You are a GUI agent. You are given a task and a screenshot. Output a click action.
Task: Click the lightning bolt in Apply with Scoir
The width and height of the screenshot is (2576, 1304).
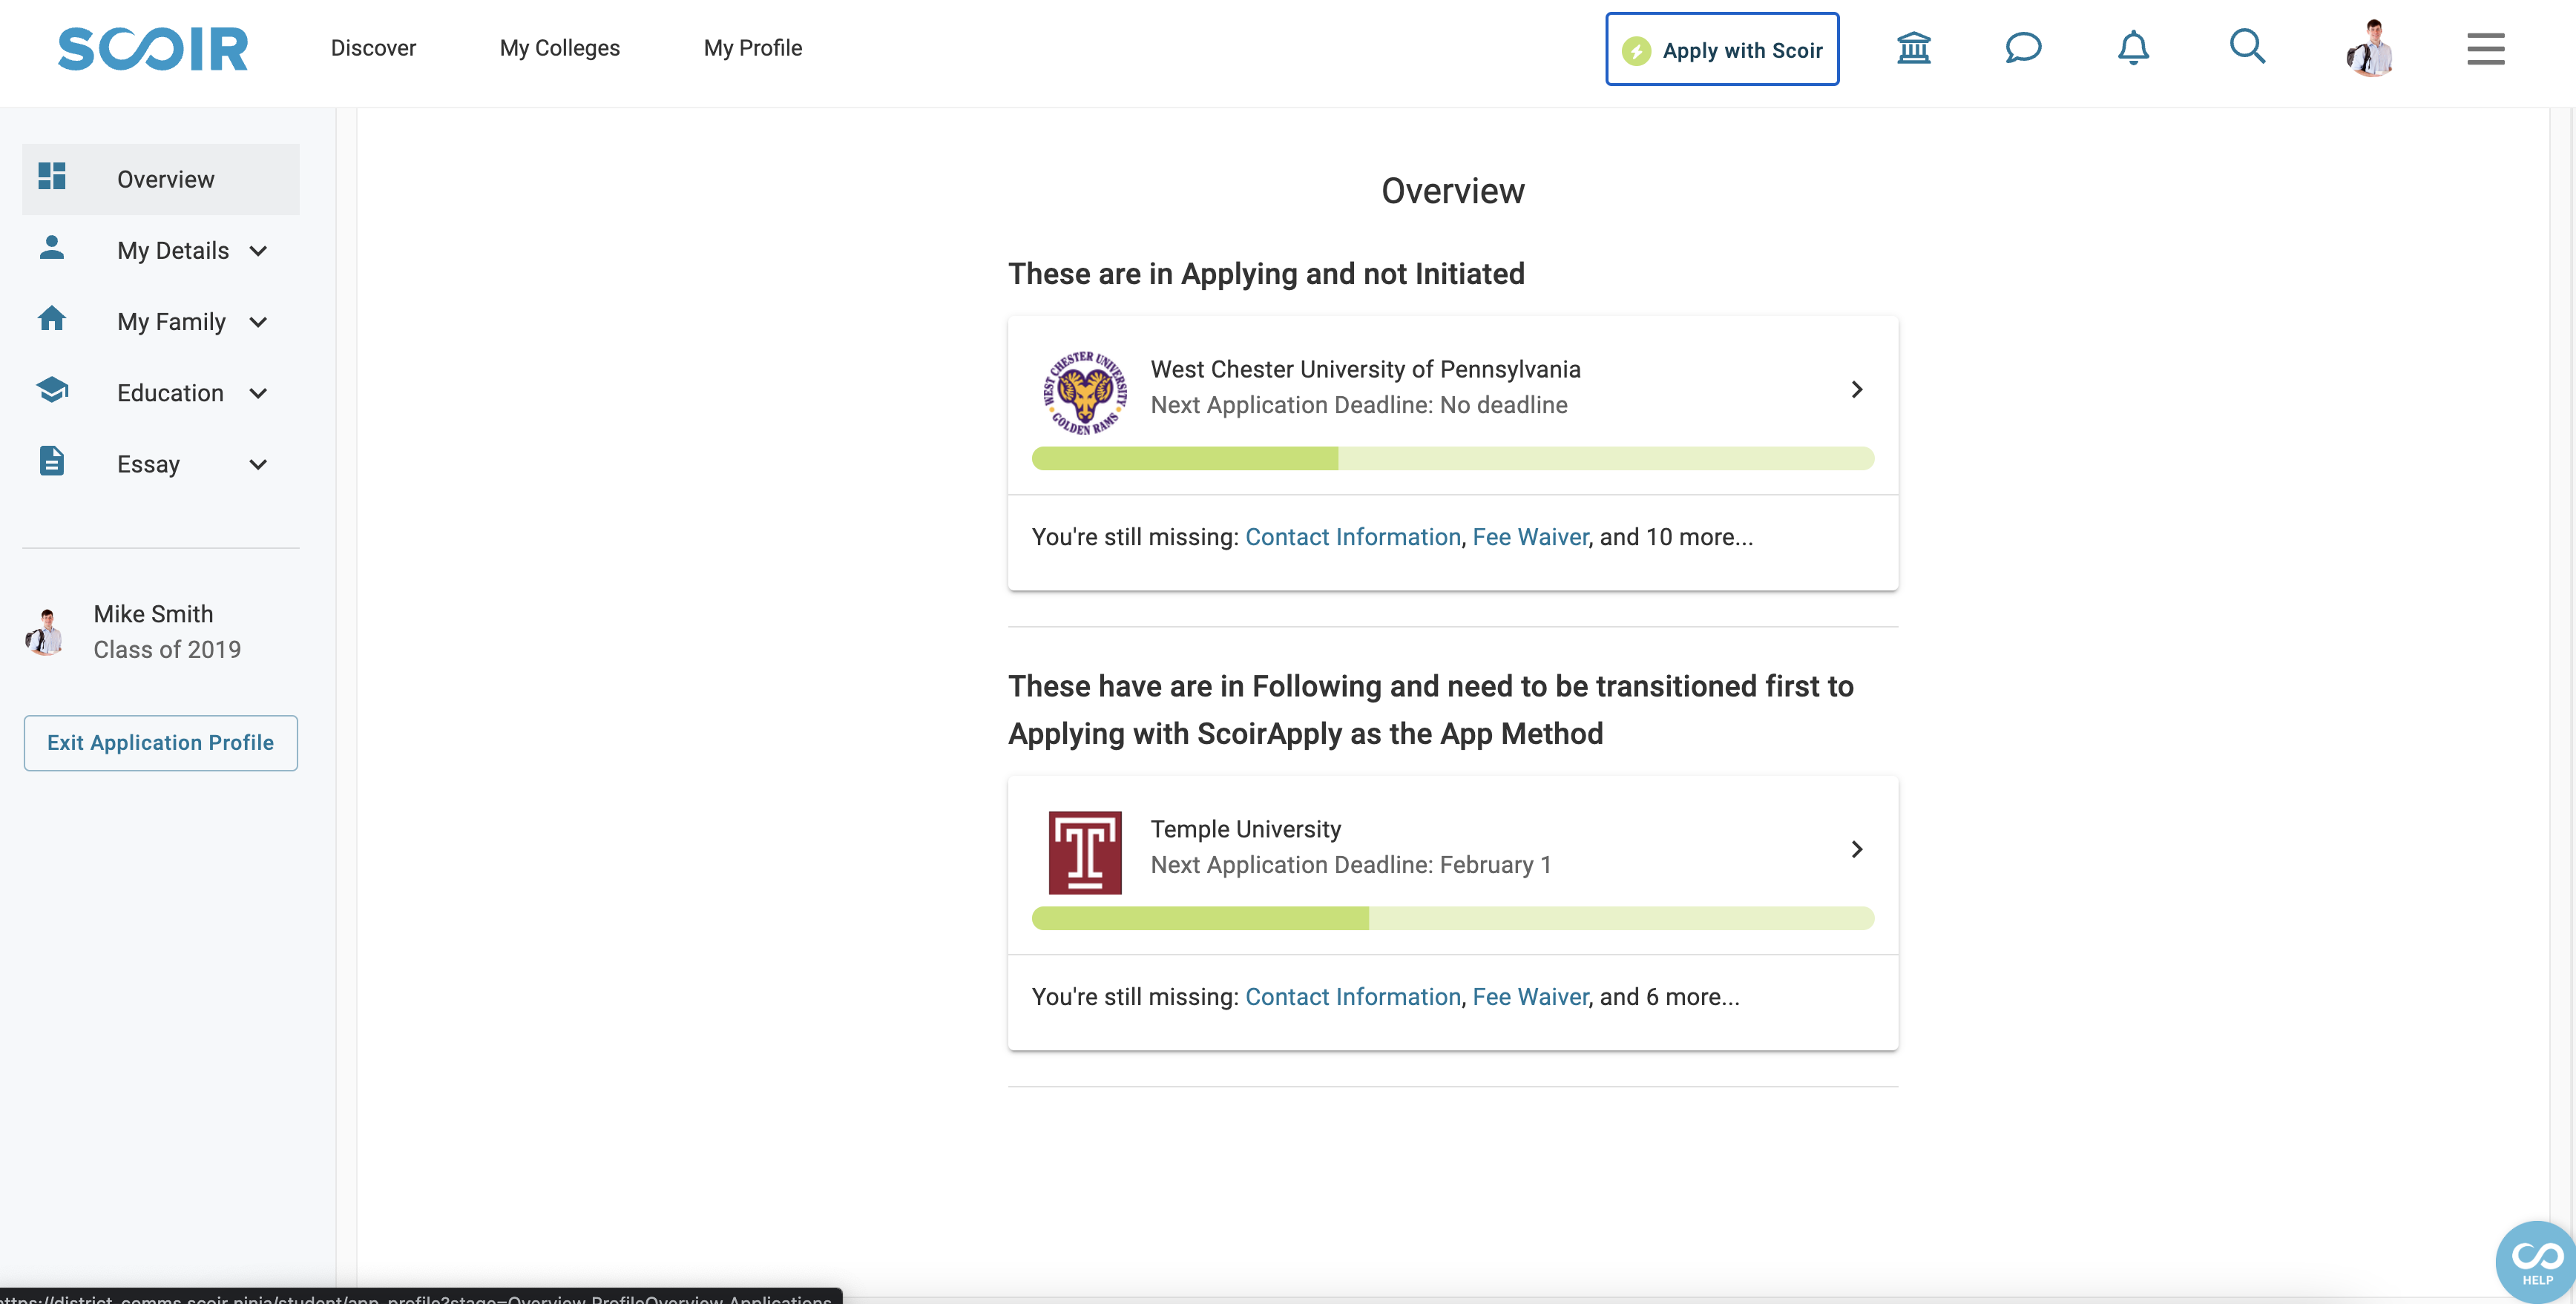tap(1636, 50)
